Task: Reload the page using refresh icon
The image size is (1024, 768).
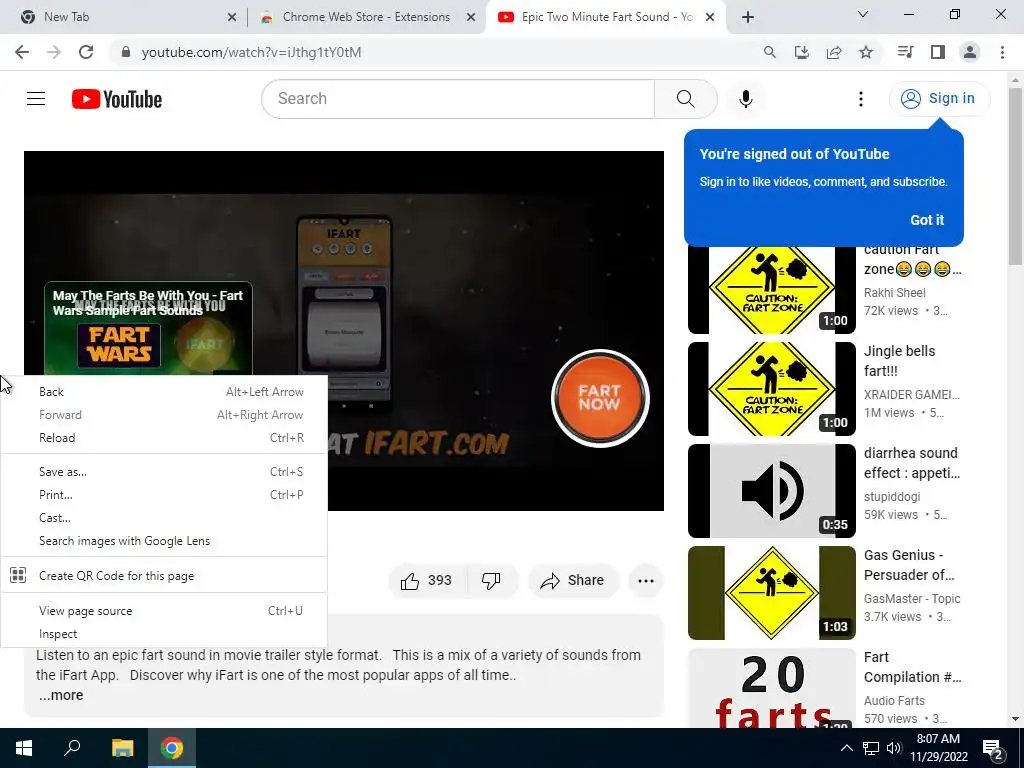Action: tap(86, 52)
